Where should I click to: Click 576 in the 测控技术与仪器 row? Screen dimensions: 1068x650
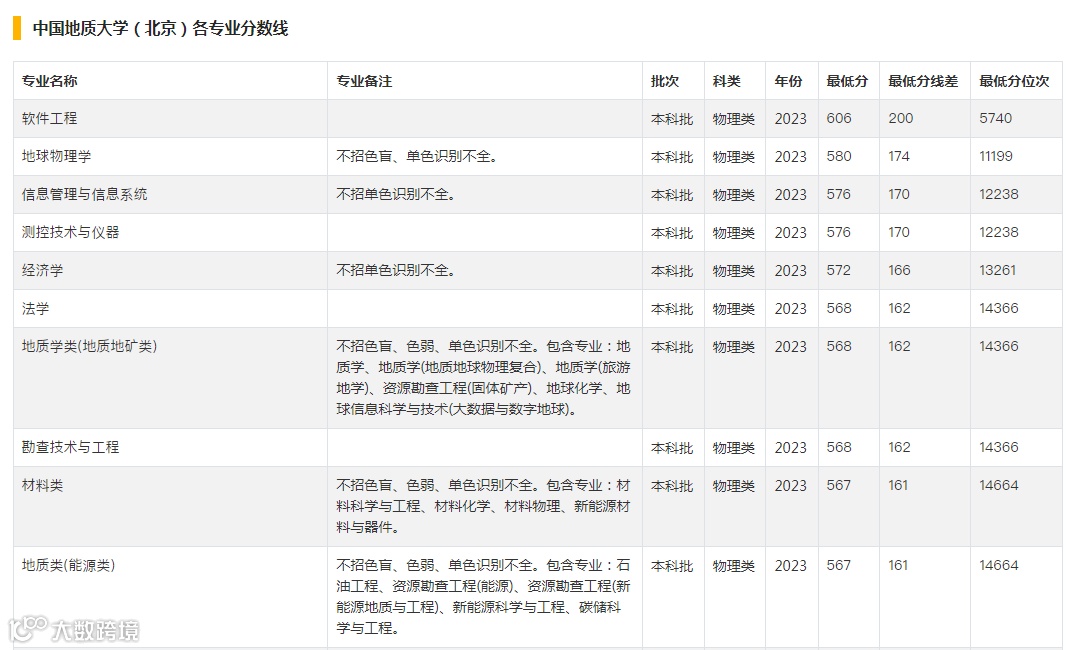[839, 232]
